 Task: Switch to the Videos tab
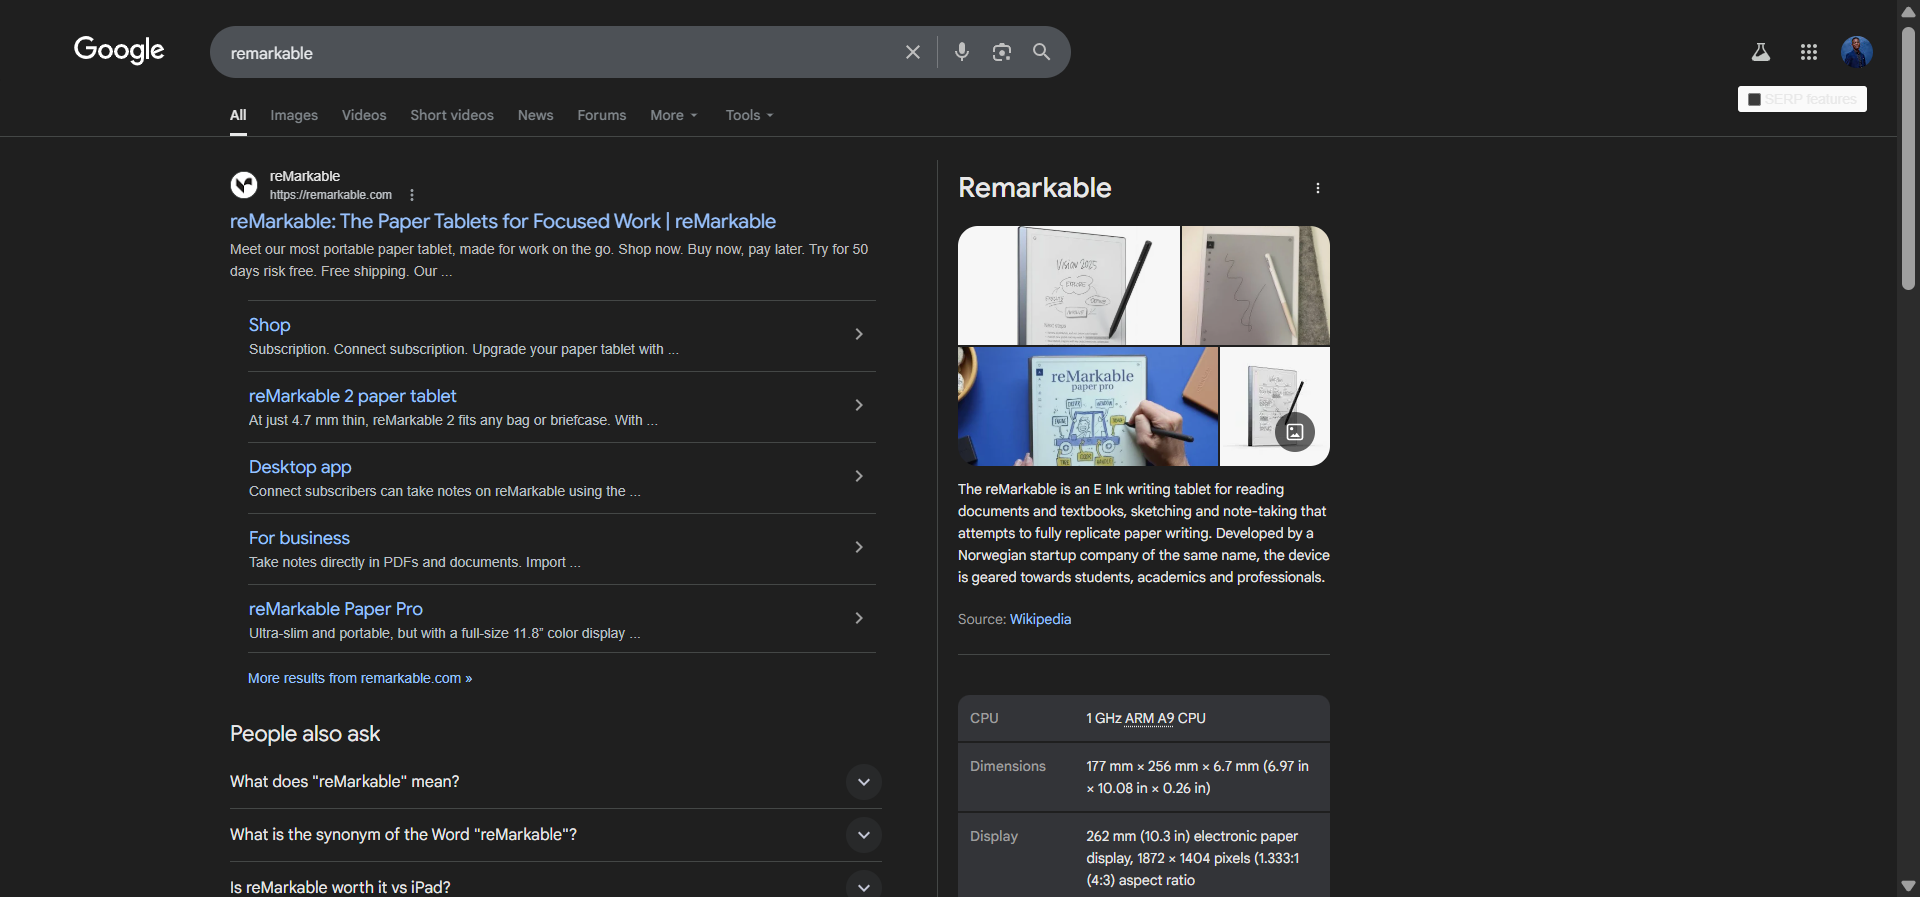[x=364, y=115]
